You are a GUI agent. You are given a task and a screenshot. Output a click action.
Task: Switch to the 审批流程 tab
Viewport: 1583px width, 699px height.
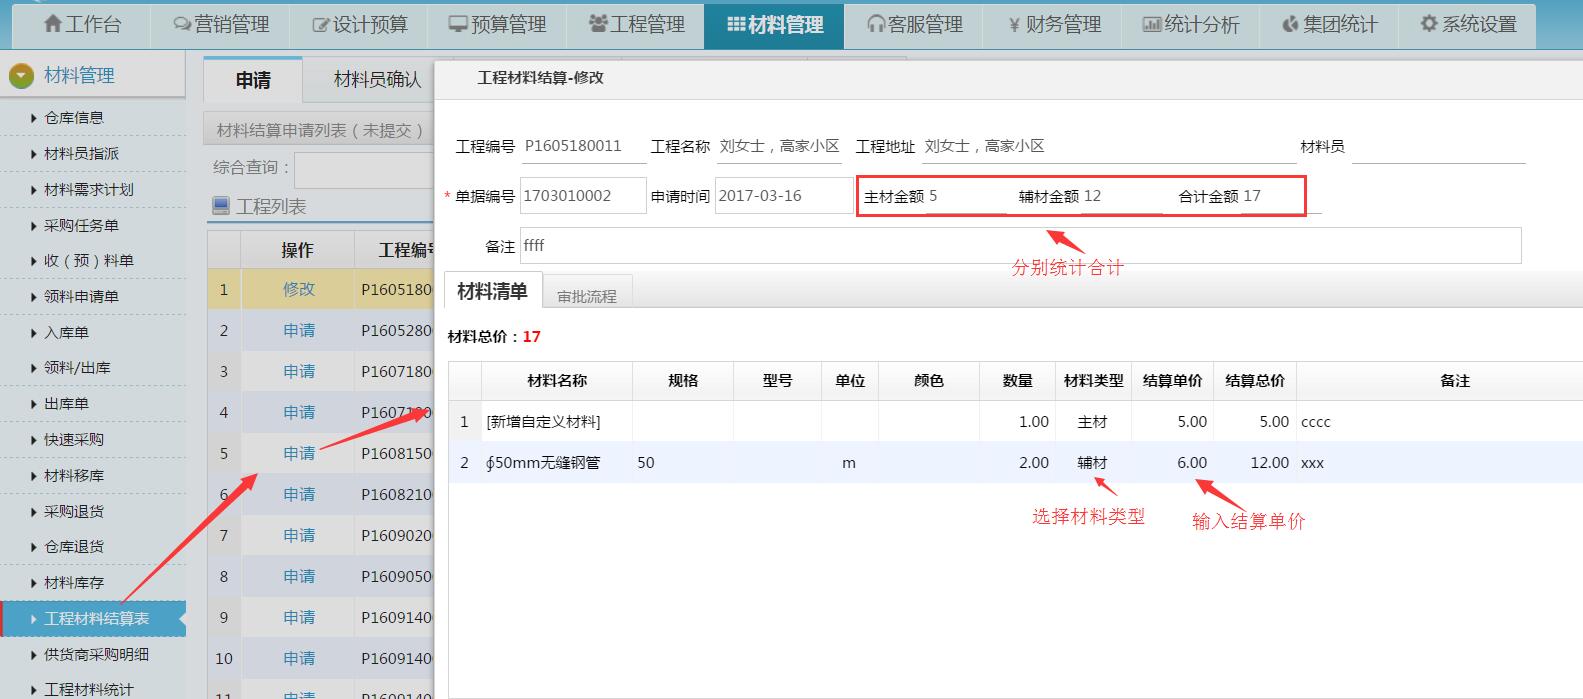(587, 296)
